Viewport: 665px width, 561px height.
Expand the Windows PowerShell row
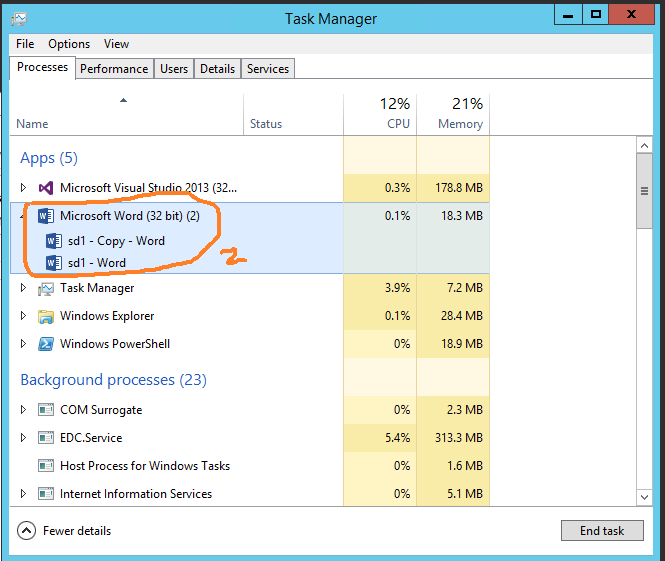click(23, 343)
